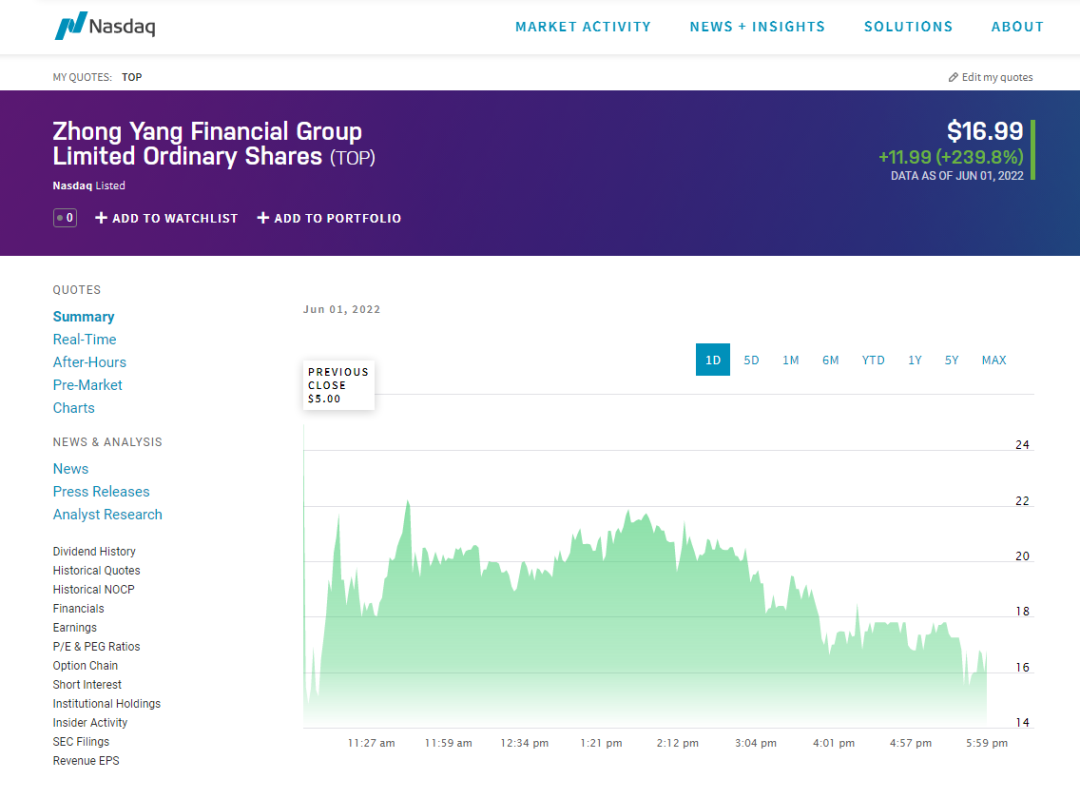Go to After-Hours quotes

[x=90, y=362]
